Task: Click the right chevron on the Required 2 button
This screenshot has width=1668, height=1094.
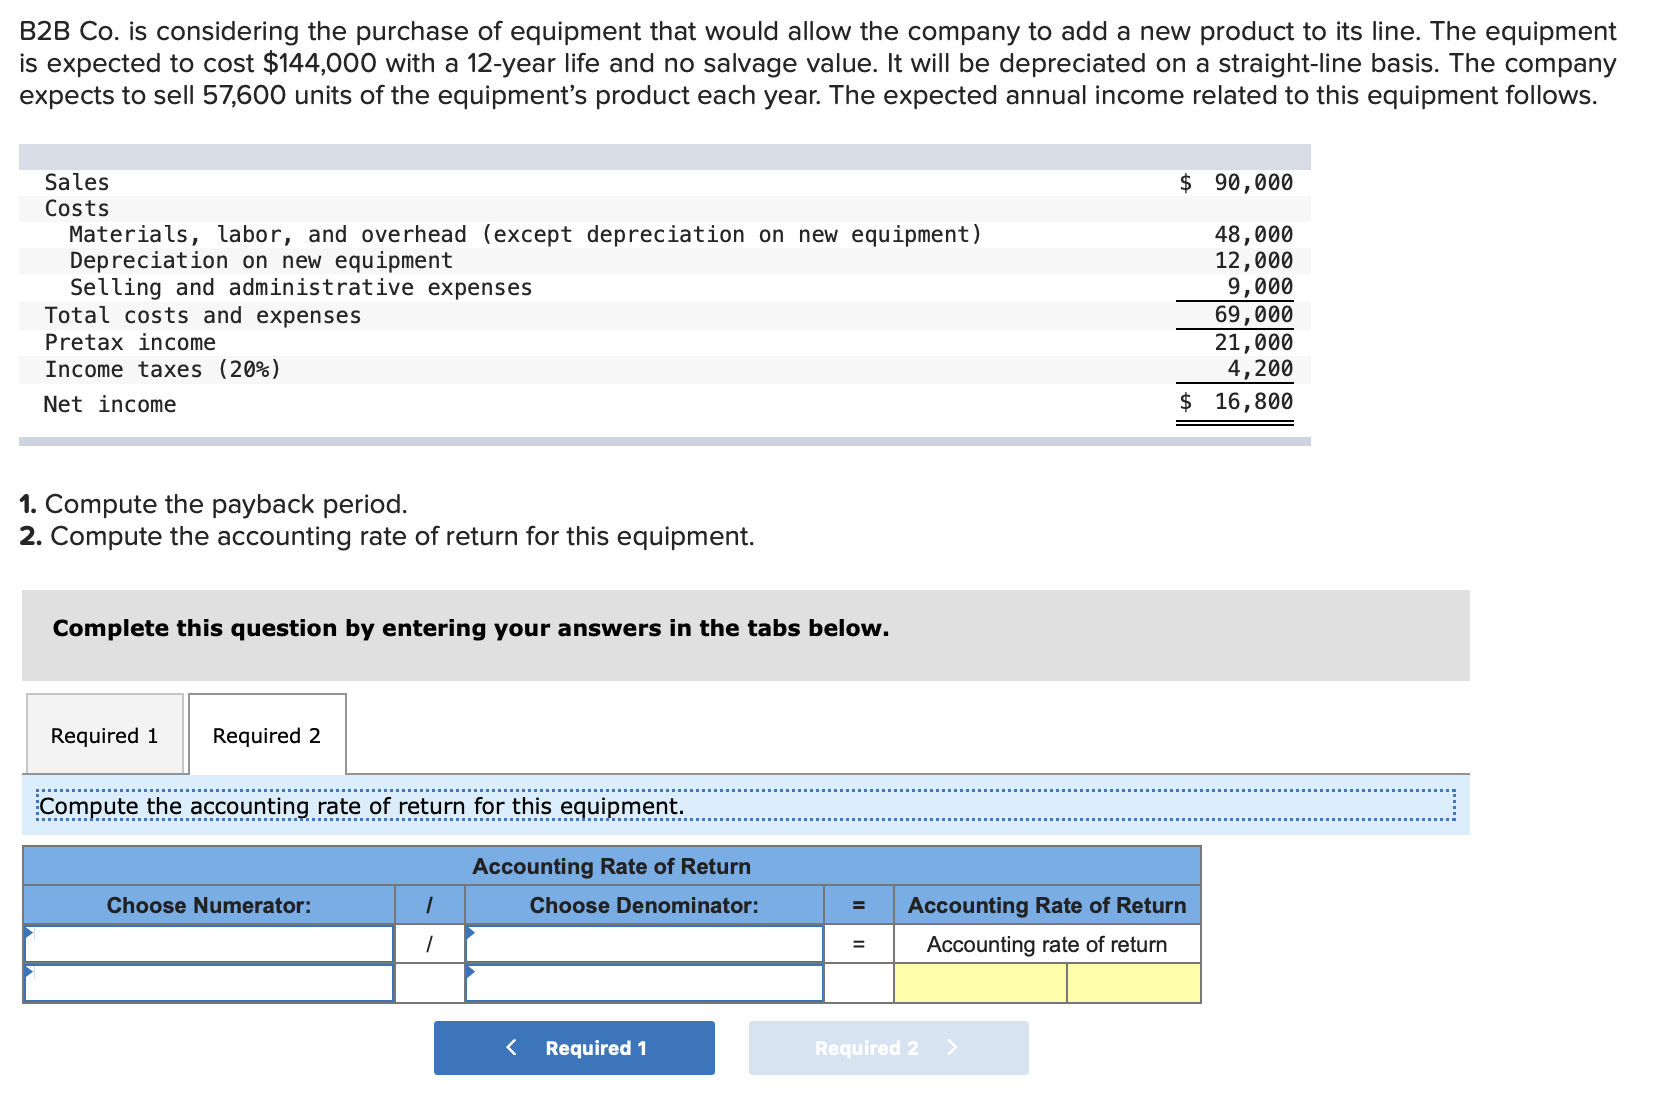Action: coord(951,1047)
